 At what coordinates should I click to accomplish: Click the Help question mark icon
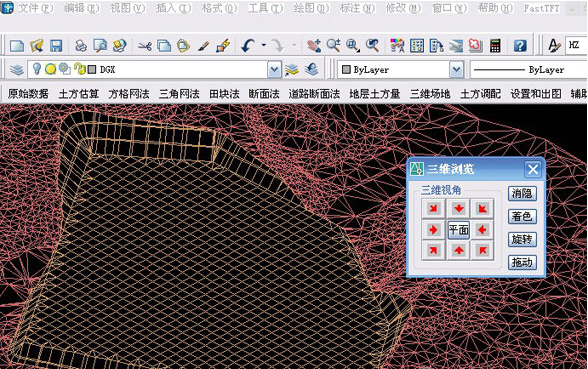click(520, 46)
